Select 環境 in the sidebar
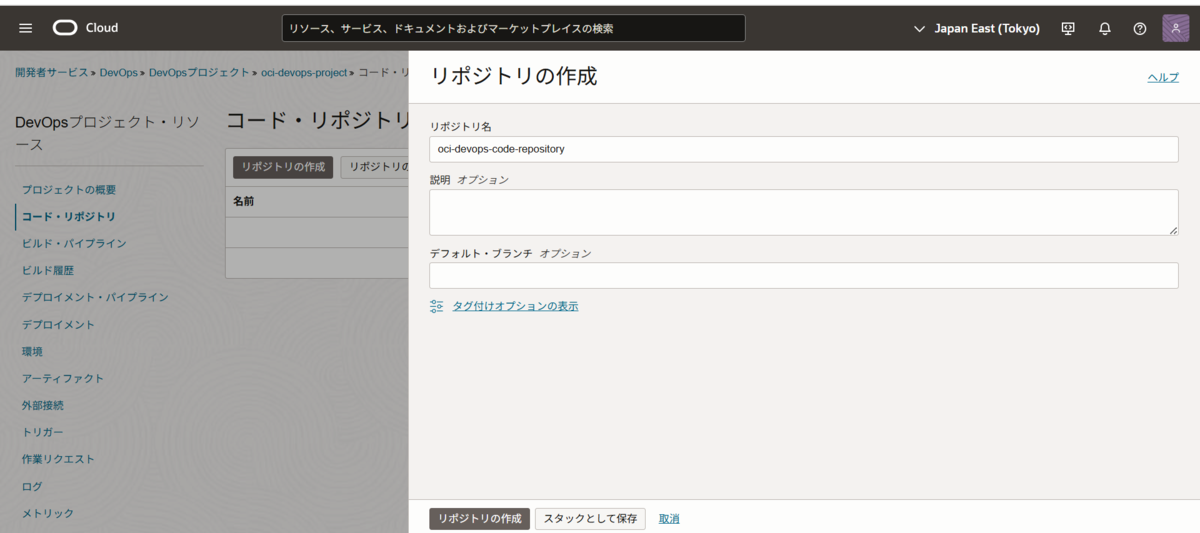 click(32, 352)
